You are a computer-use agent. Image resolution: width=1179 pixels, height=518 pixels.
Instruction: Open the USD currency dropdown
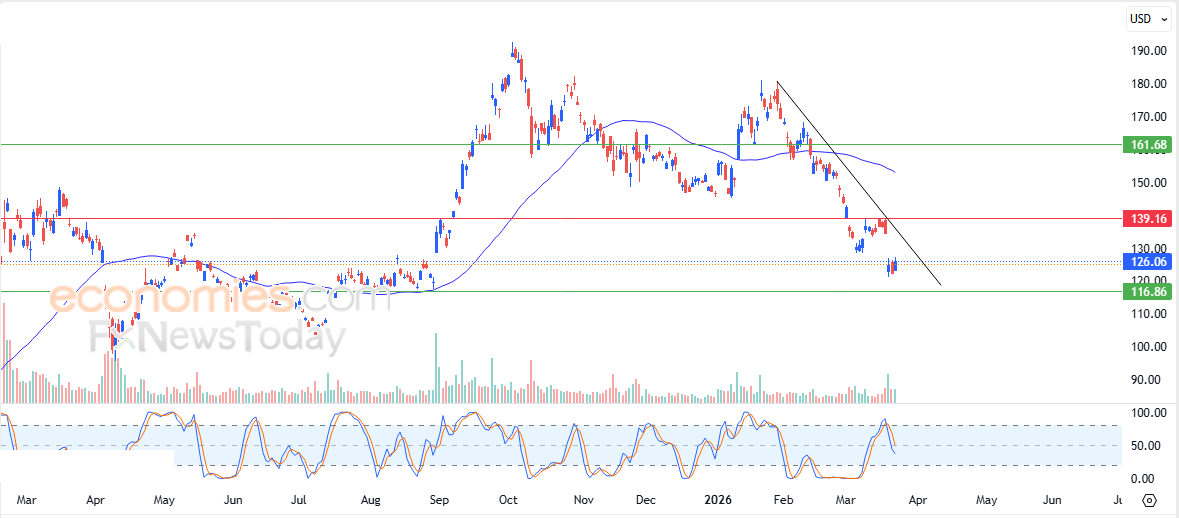click(x=1146, y=18)
